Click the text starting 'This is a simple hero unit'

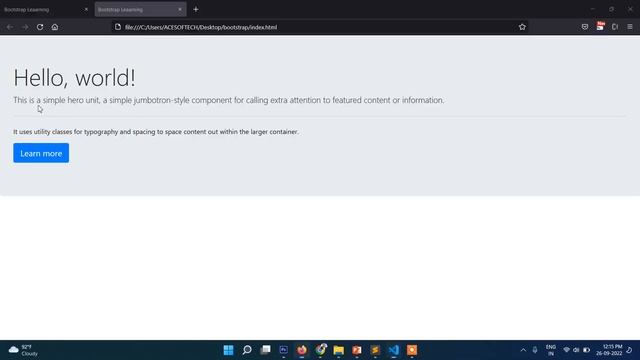(229, 100)
